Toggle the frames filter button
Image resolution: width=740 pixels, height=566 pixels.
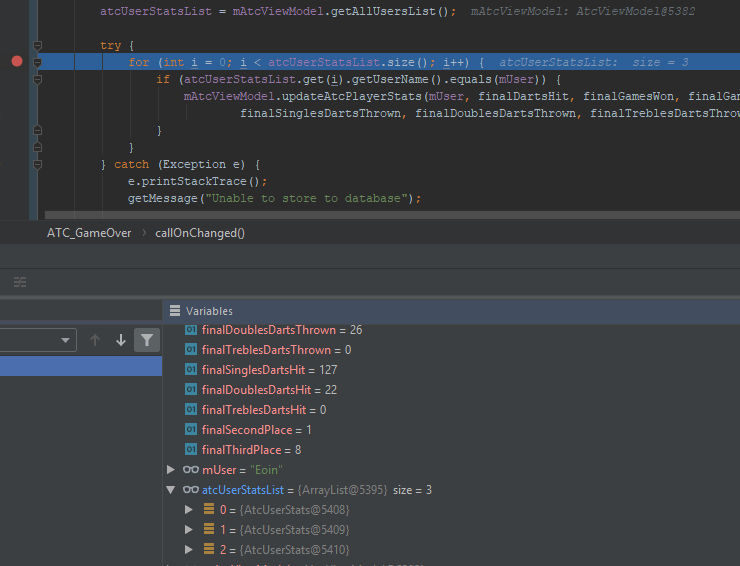(x=147, y=340)
